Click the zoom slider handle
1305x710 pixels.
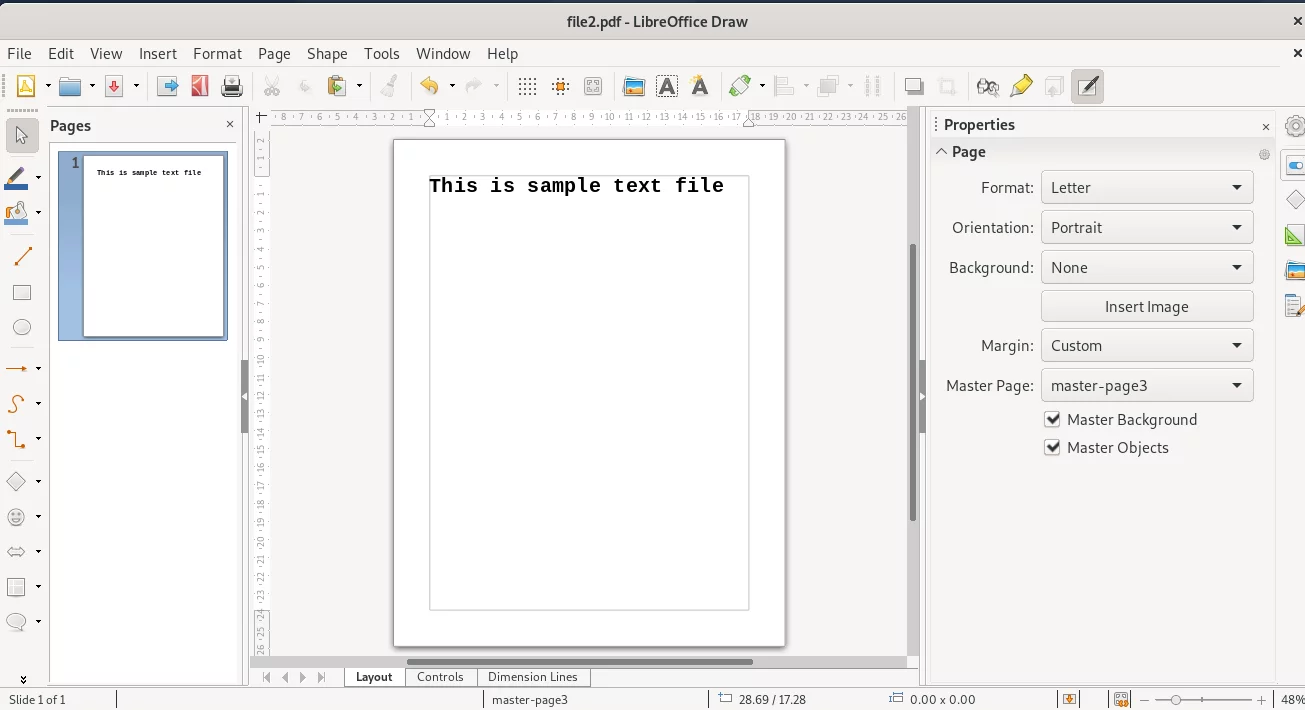(1176, 700)
